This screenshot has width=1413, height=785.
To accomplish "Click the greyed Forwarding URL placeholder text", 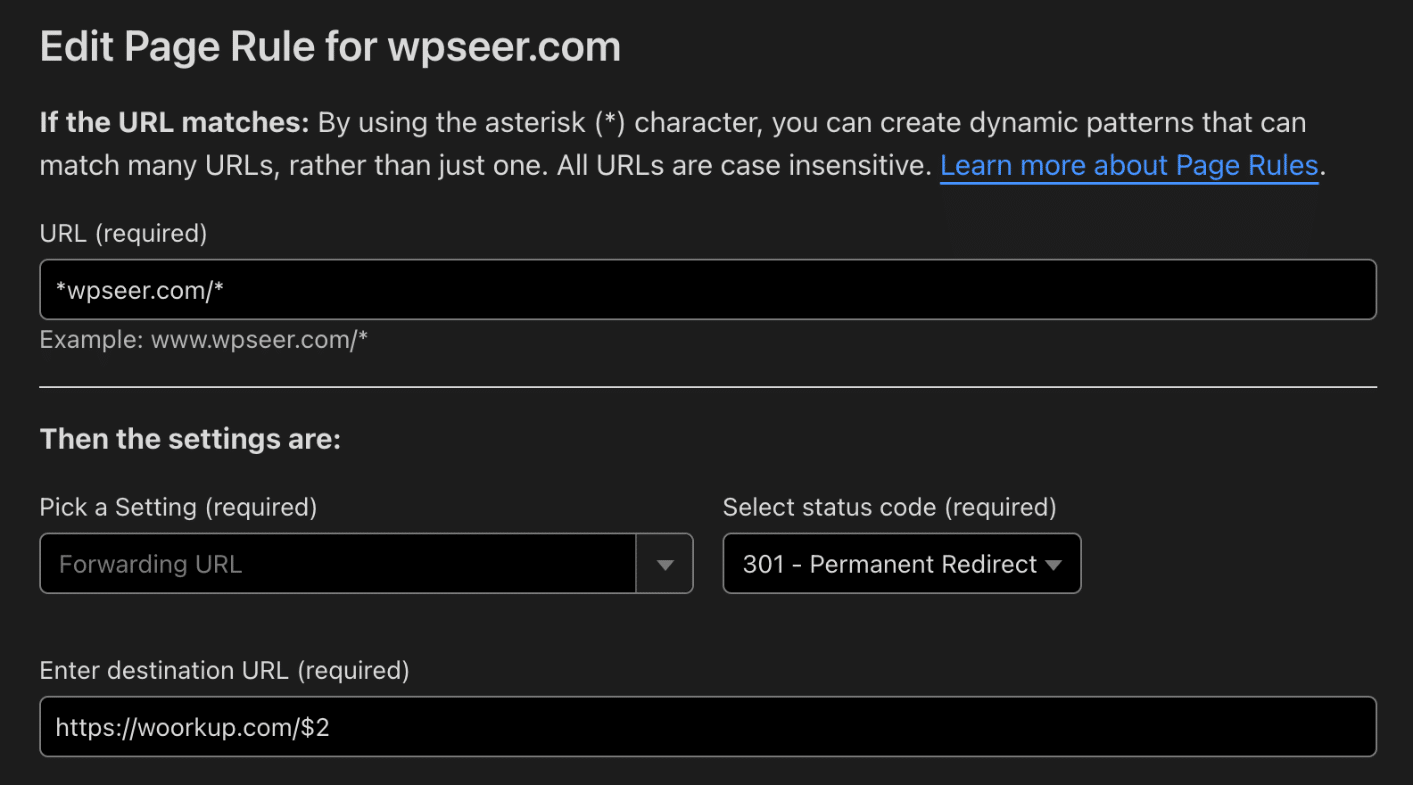I will (150, 564).
